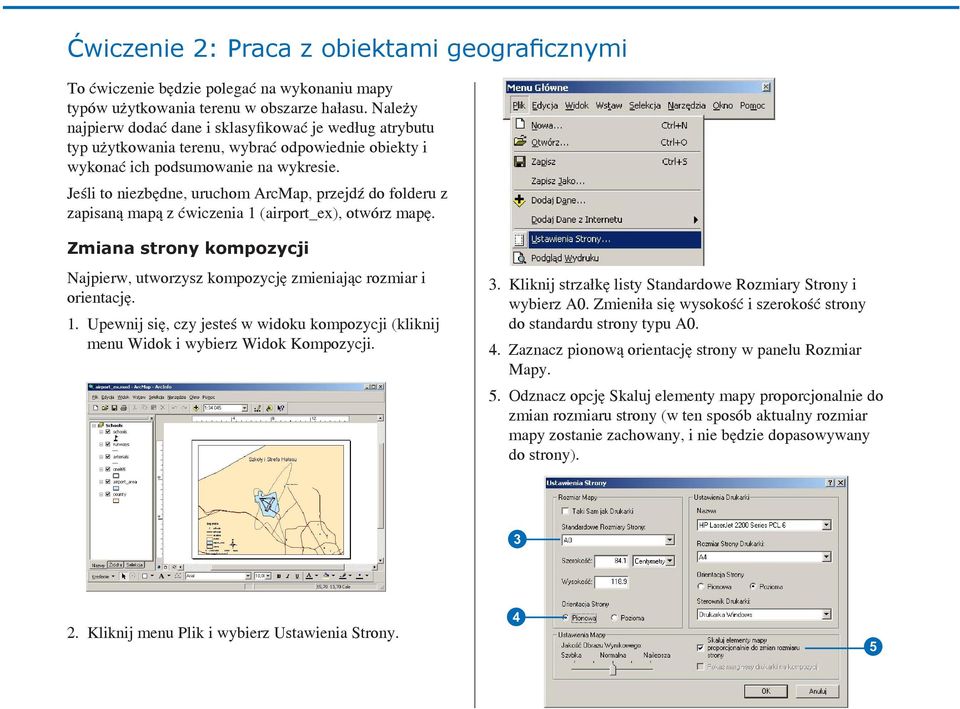The width and height of the screenshot is (960, 709).
Task: Select printer Pionowa radio under Ustawienia Drukarki
Action: click(x=700, y=586)
